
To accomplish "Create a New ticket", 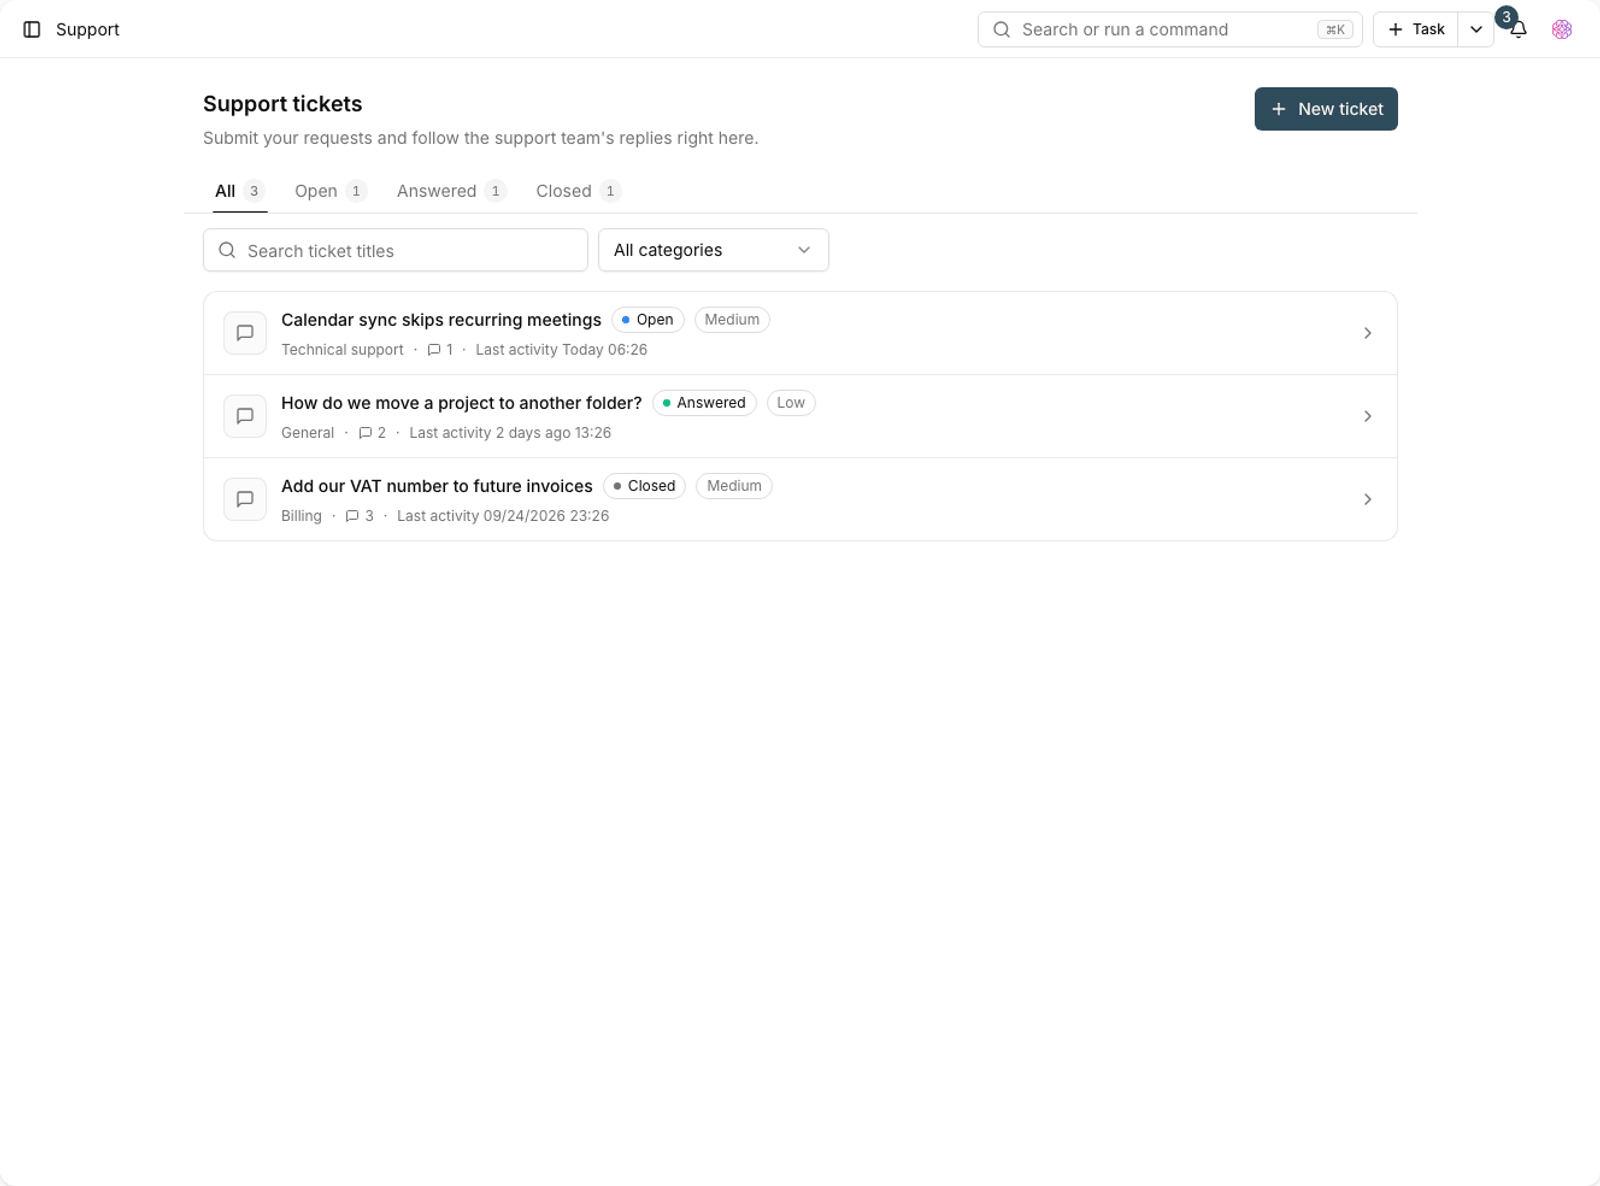I will point(1326,109).
